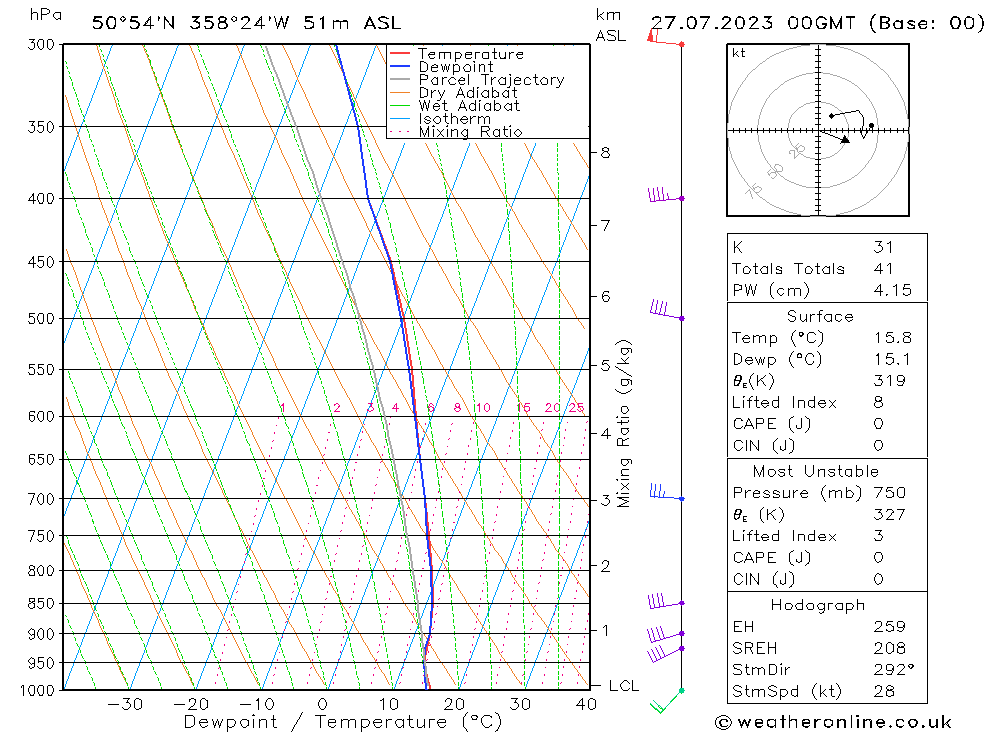Click the StmSpd (kt) value 28
The height and width of the screenshot is (733, 1000).
pyautogui.click(x=884, y=691)
